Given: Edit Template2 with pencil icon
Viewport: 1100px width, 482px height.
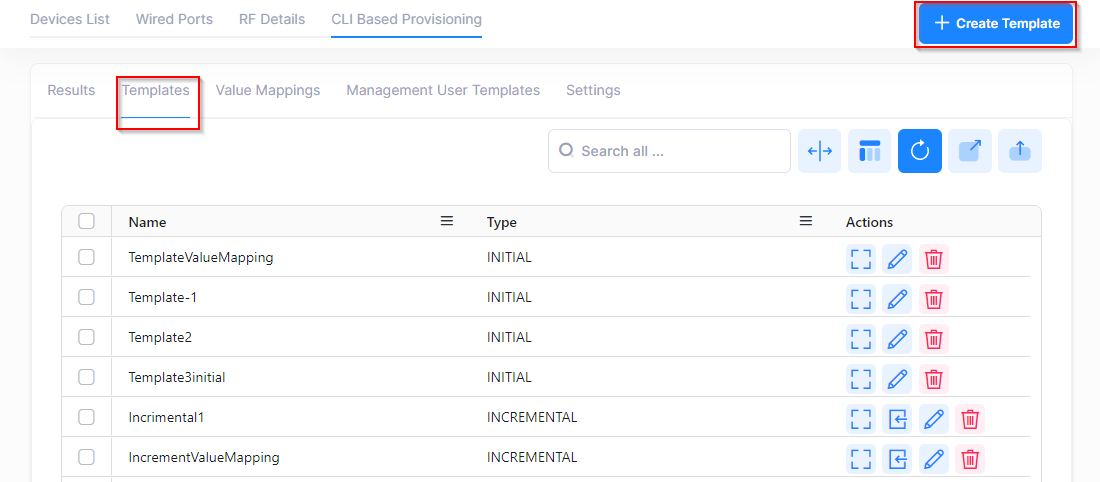Looking at the screenshot, I should click(897, 340).
